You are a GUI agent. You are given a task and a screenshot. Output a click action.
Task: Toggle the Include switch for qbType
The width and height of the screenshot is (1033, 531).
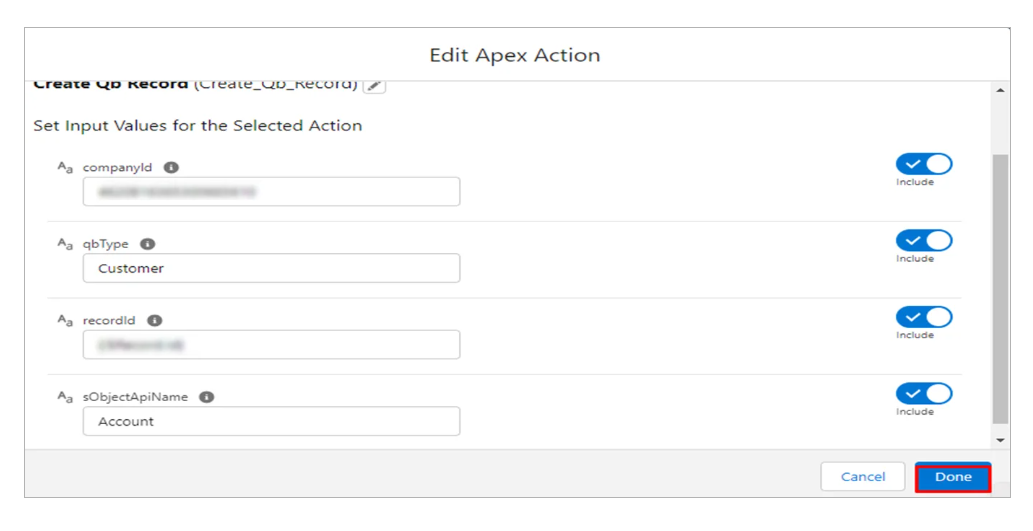pyautogui.click(x=924, y=241)
